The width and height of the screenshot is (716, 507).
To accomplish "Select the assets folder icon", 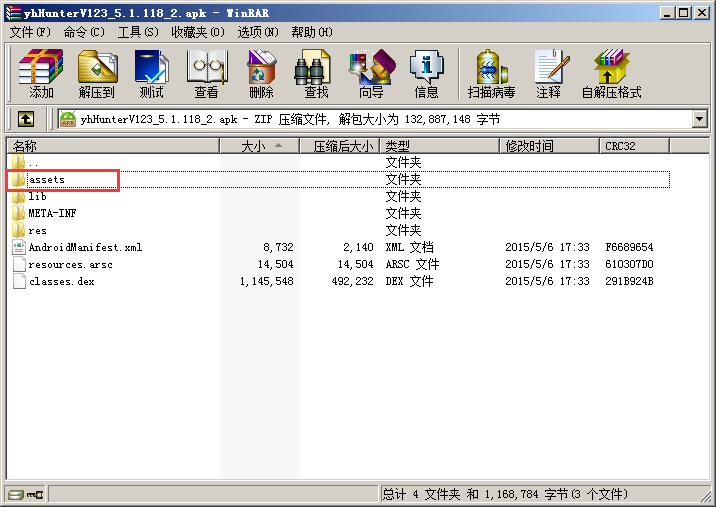I will pyautogui.click(x=18, y=179).
